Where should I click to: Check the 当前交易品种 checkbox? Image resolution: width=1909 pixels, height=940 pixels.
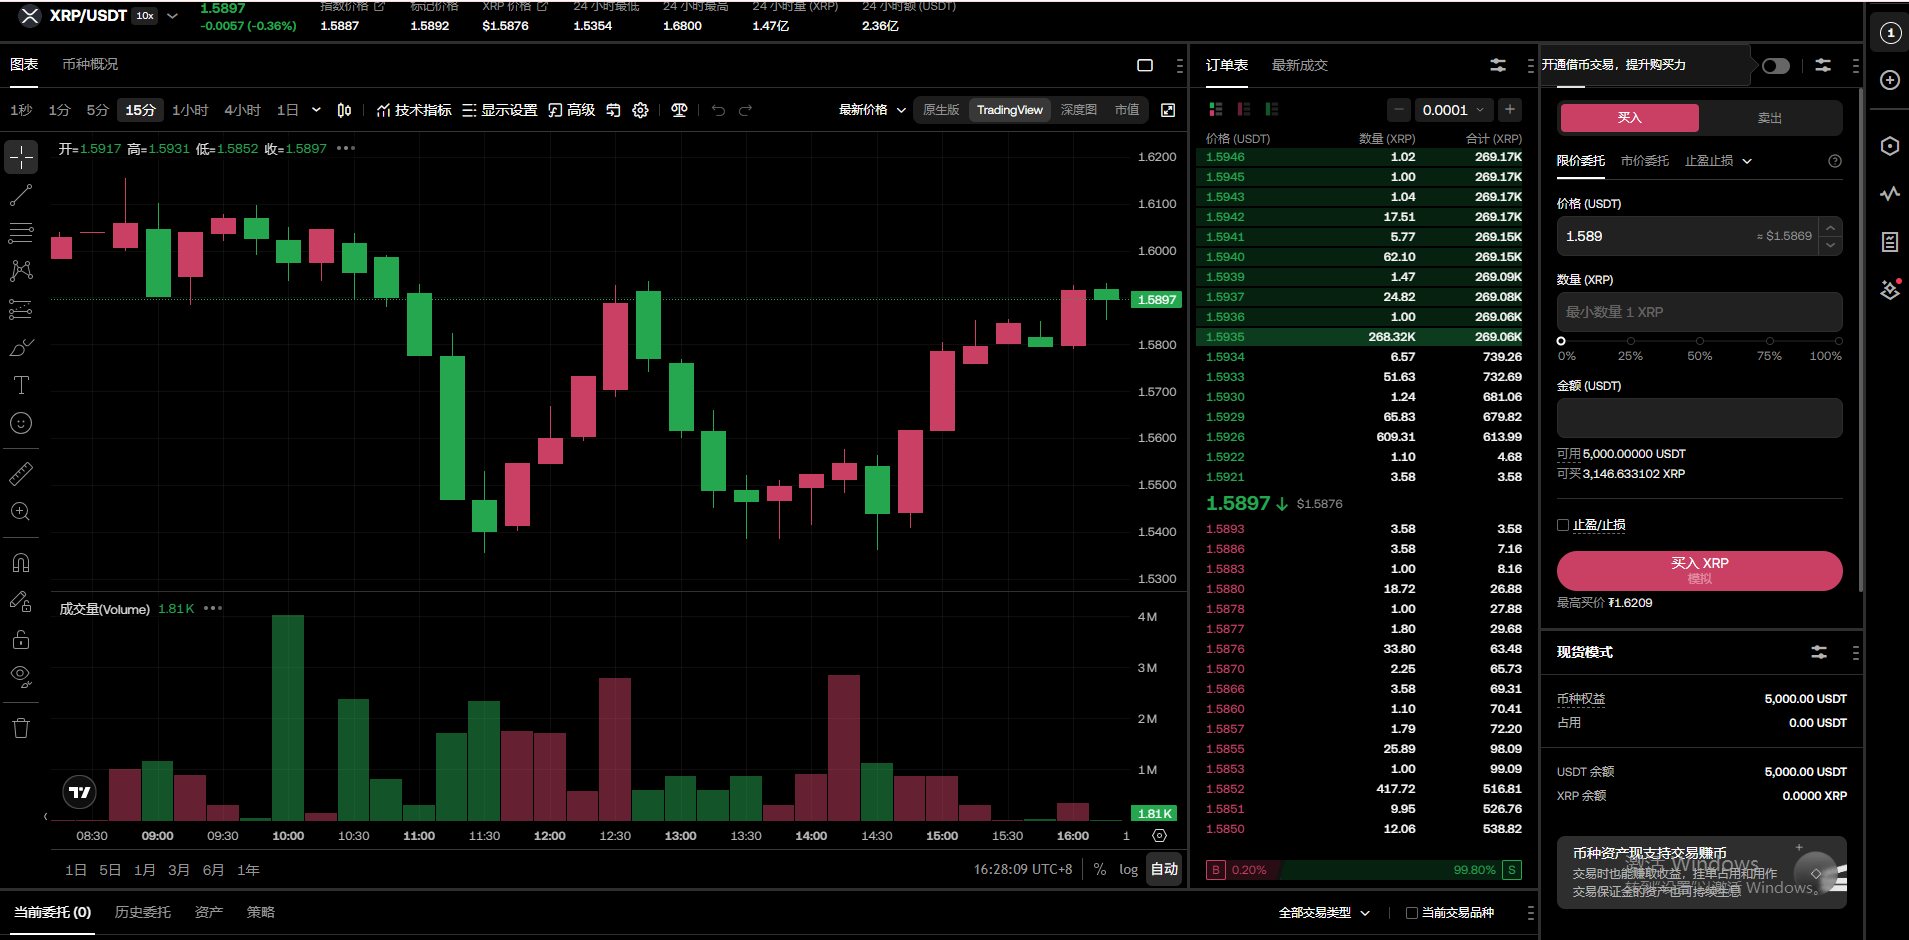tap(1412, 913)
